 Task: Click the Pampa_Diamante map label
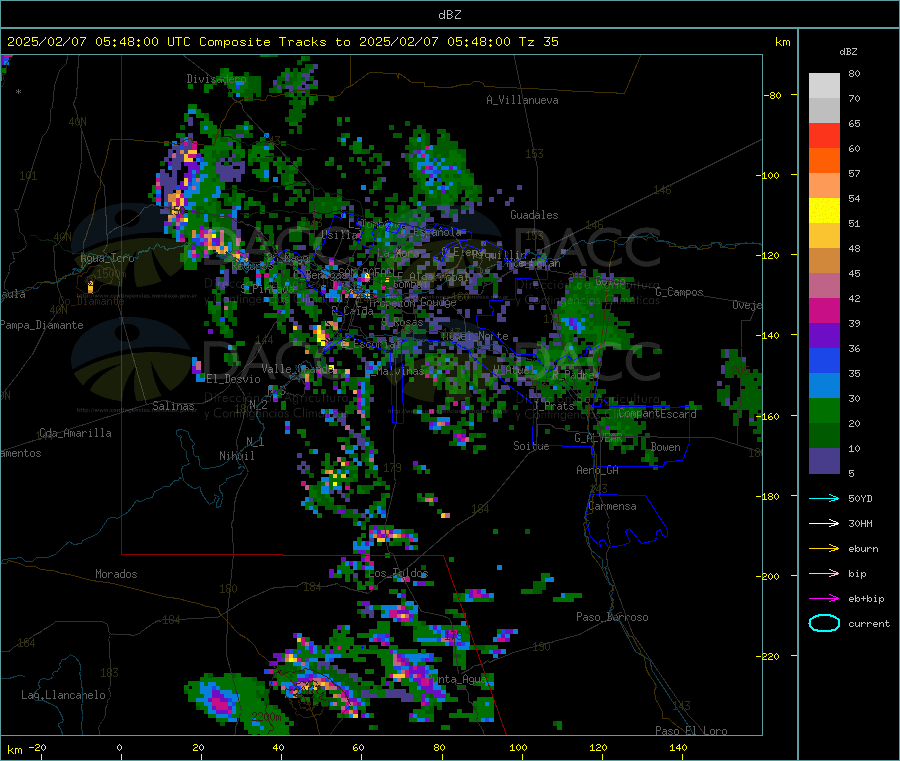(41, 325)
